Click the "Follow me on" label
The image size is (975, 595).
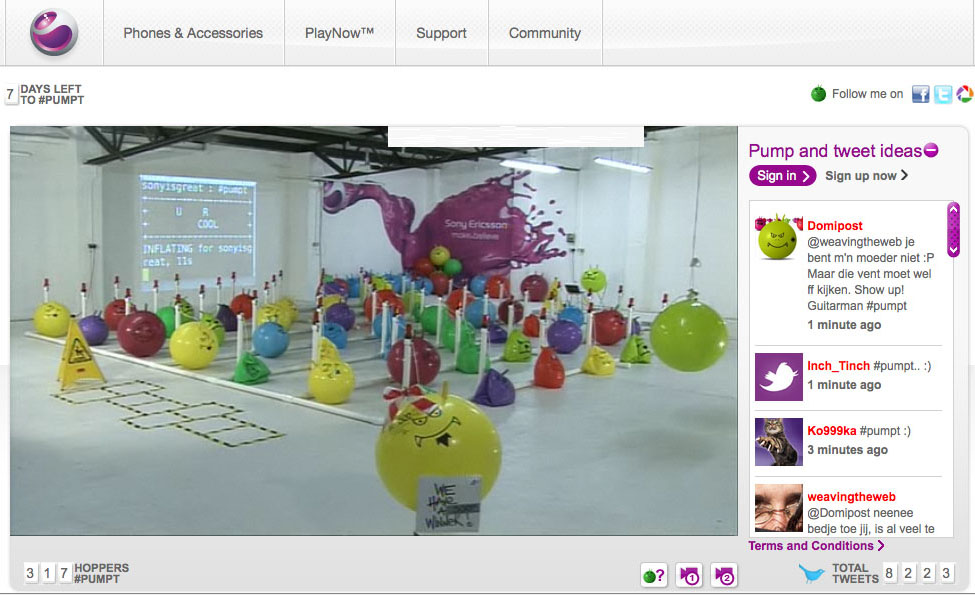click(x=867, y=94)
